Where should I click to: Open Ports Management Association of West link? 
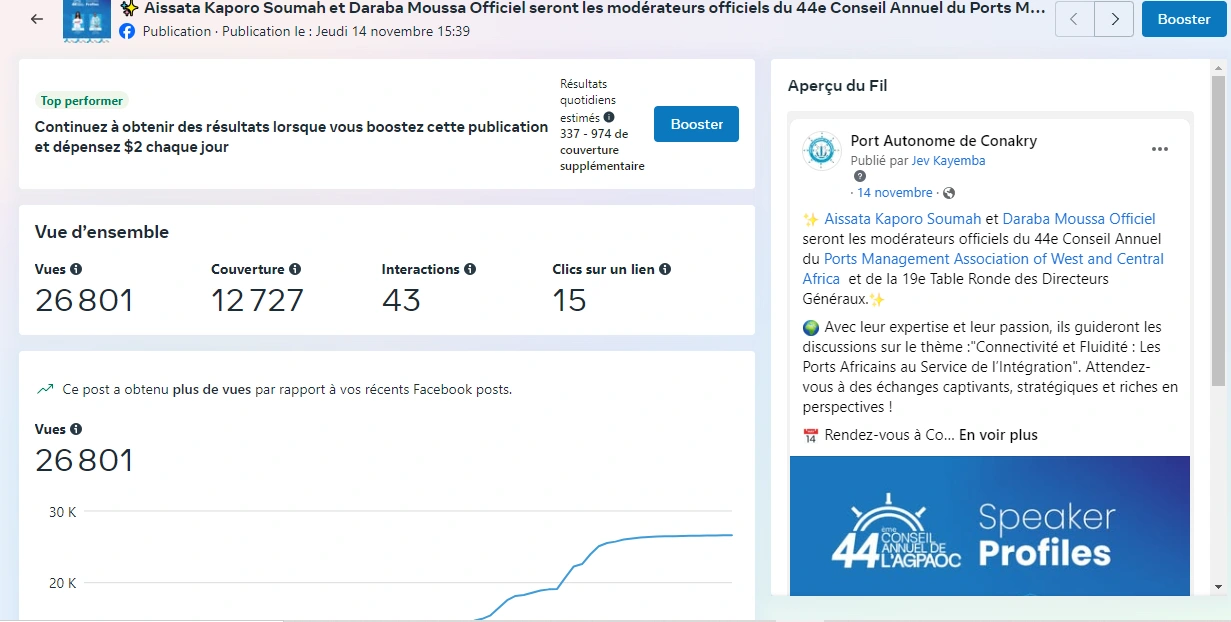coord(983,268)
